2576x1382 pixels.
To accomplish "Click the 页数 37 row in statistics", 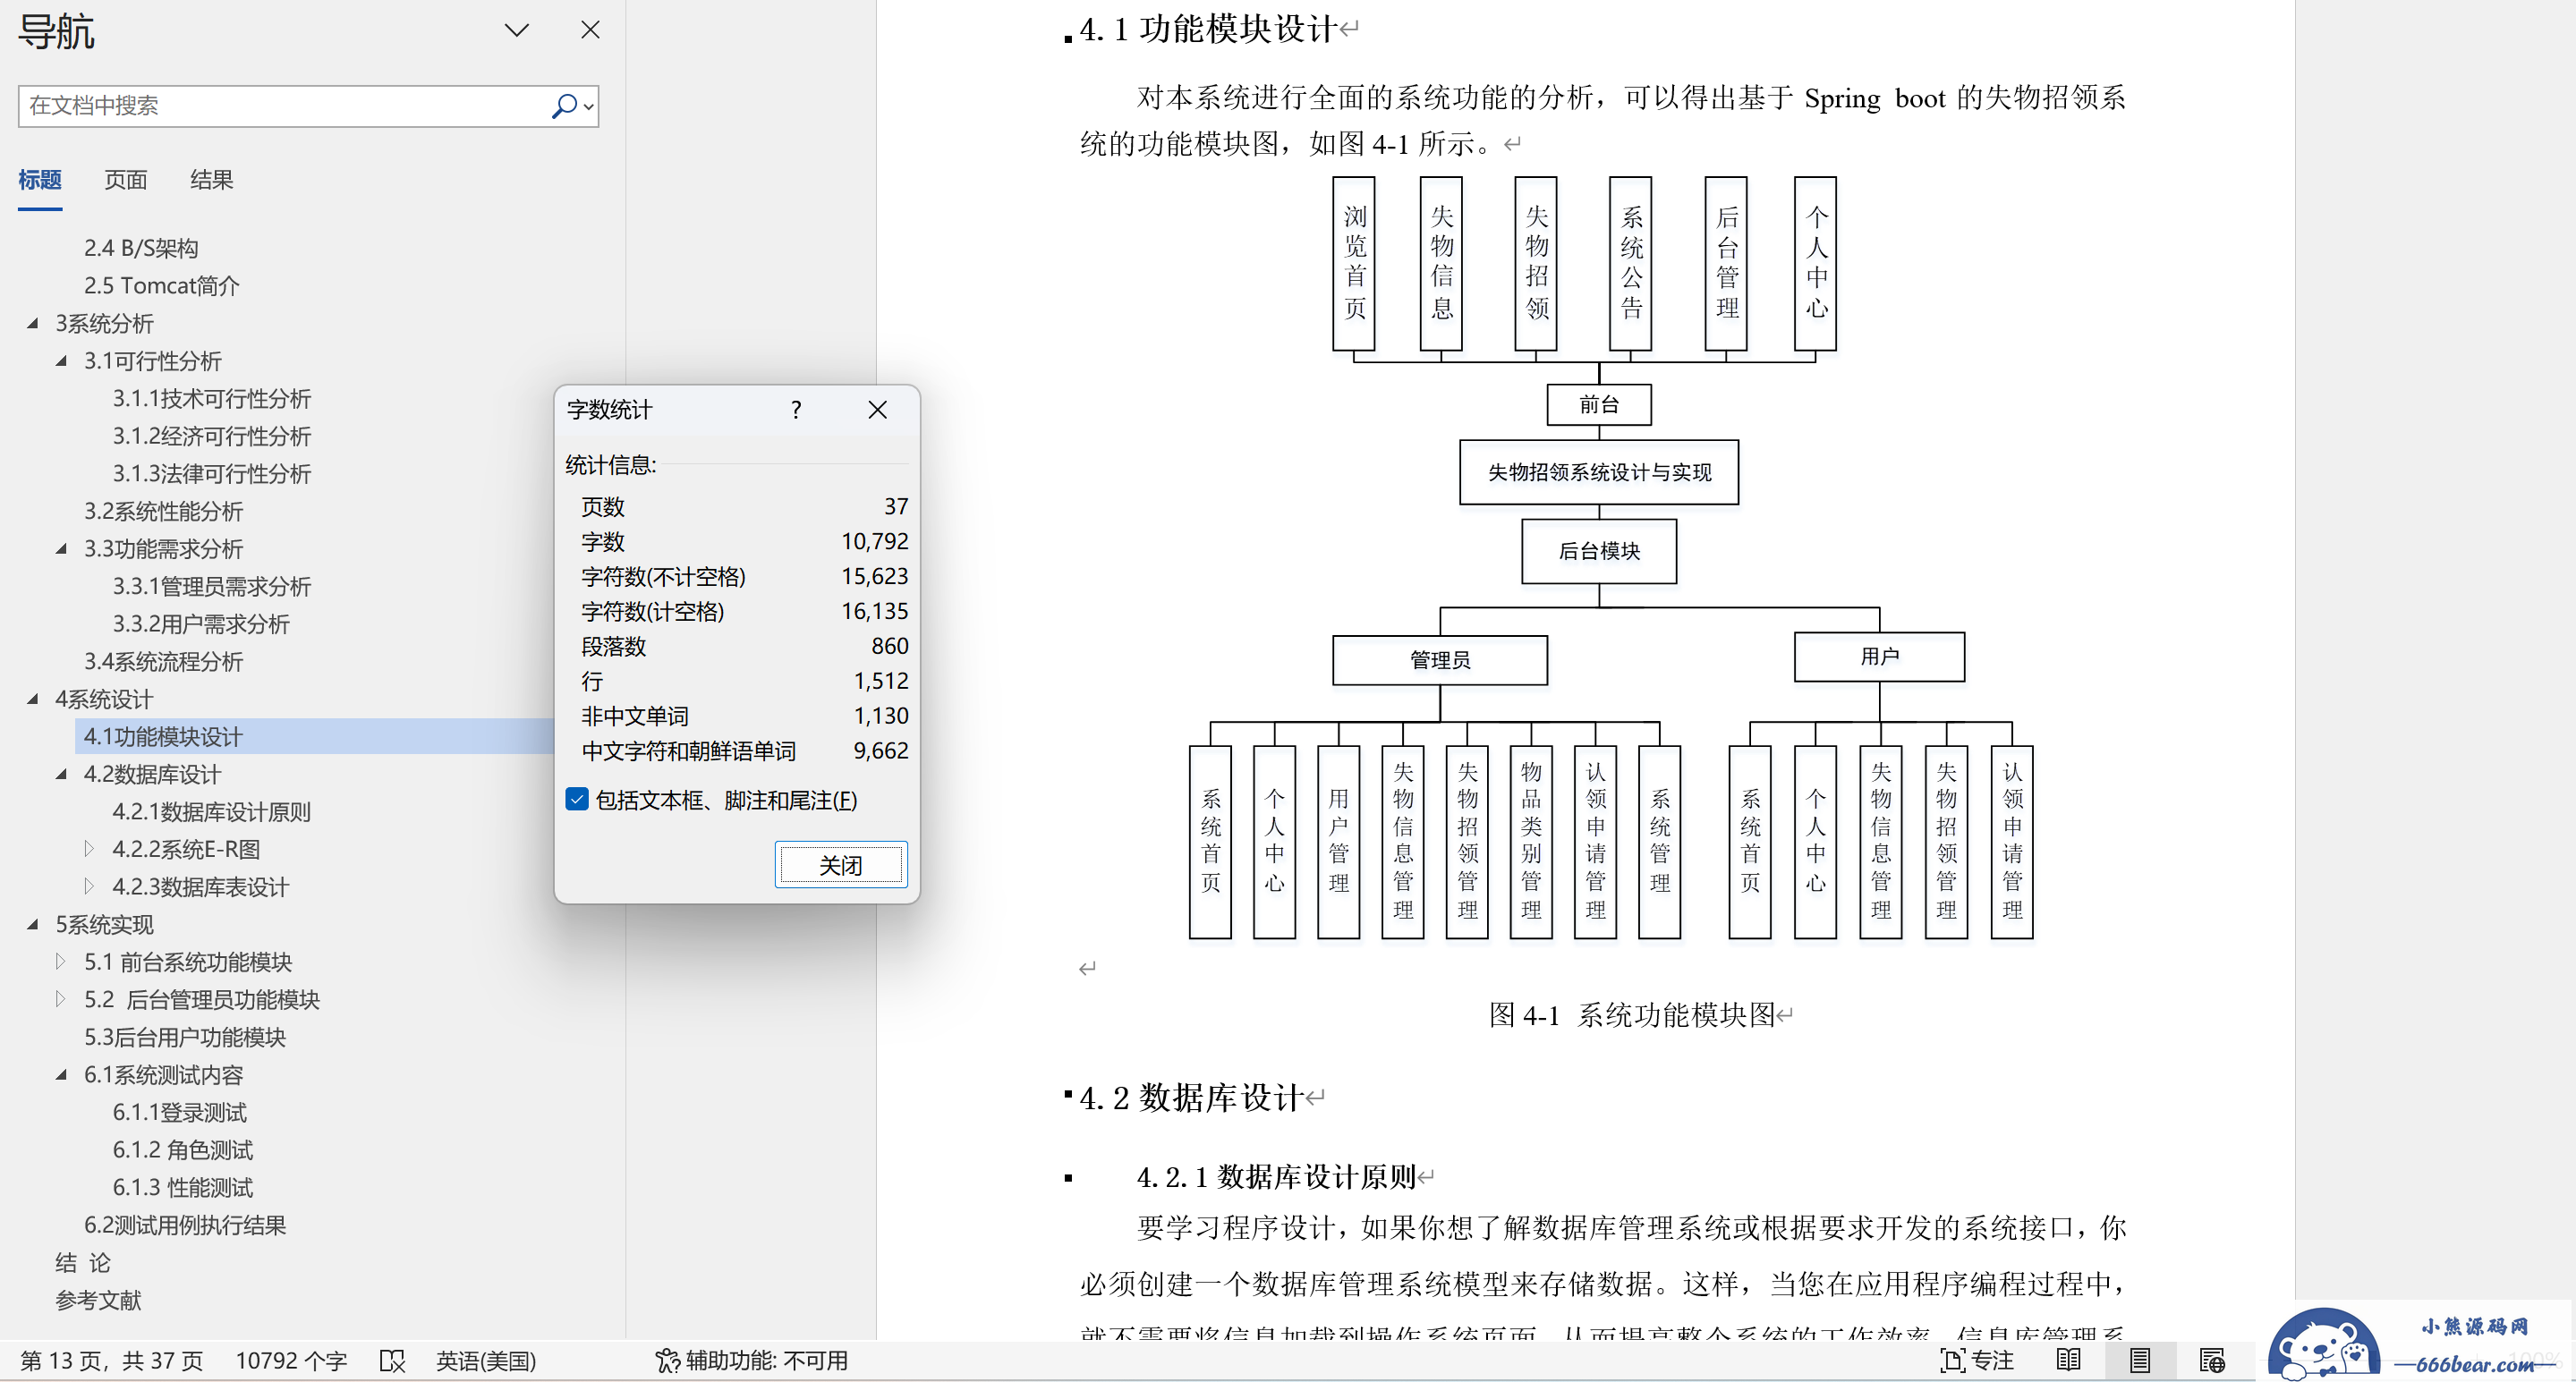I will click(744, 506).
